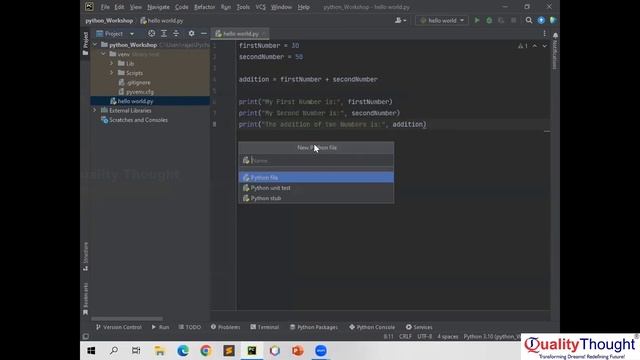Toggle Project side tool button

pos(85,43)
